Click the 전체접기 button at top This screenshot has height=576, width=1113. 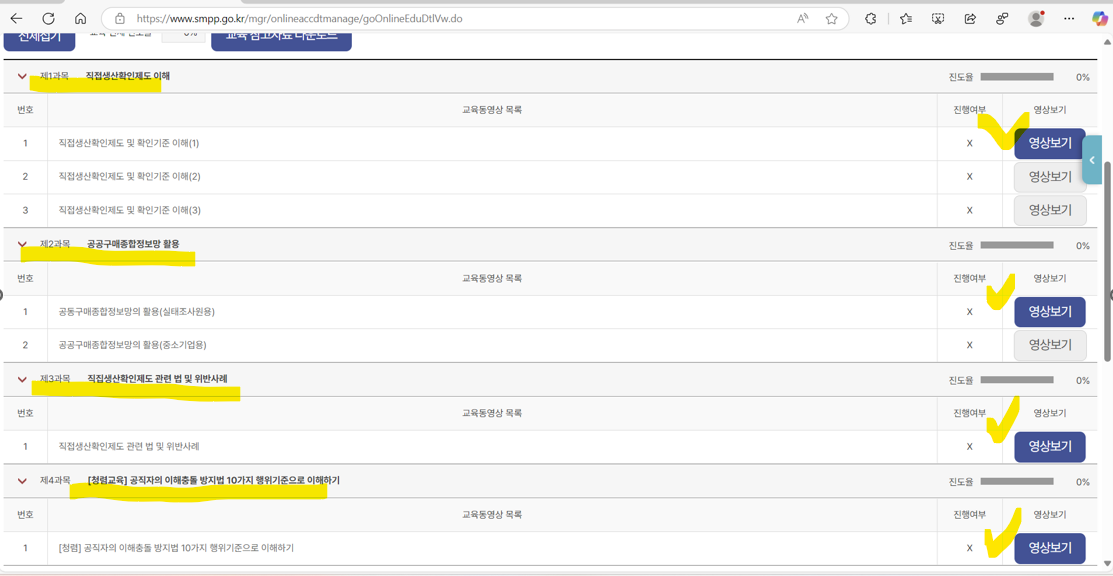click(40, 40)
